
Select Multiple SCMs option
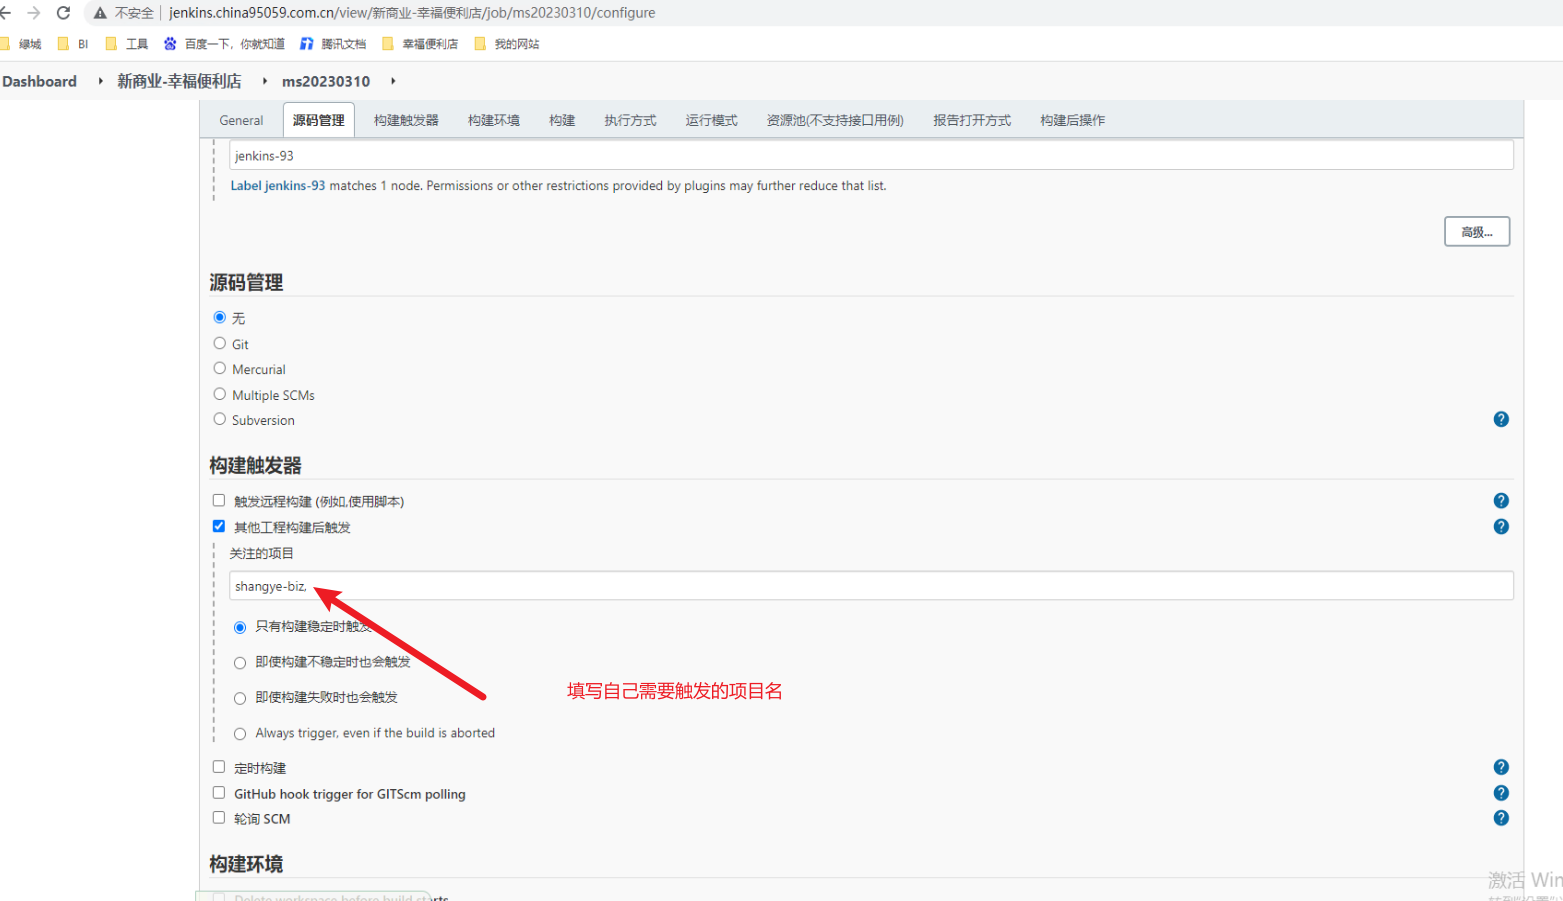click(220, 394)
